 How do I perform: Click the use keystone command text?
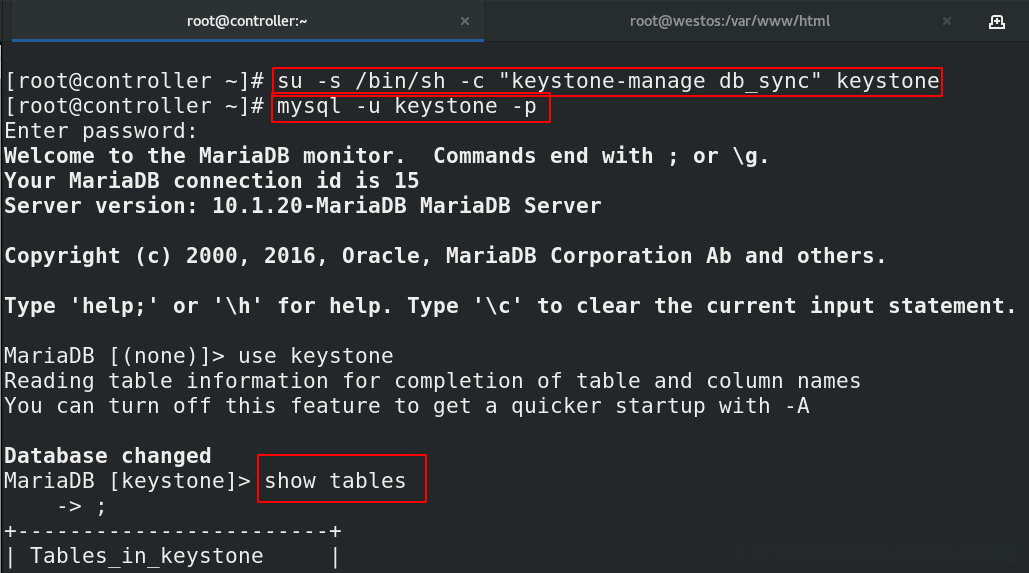coord(341,356)
